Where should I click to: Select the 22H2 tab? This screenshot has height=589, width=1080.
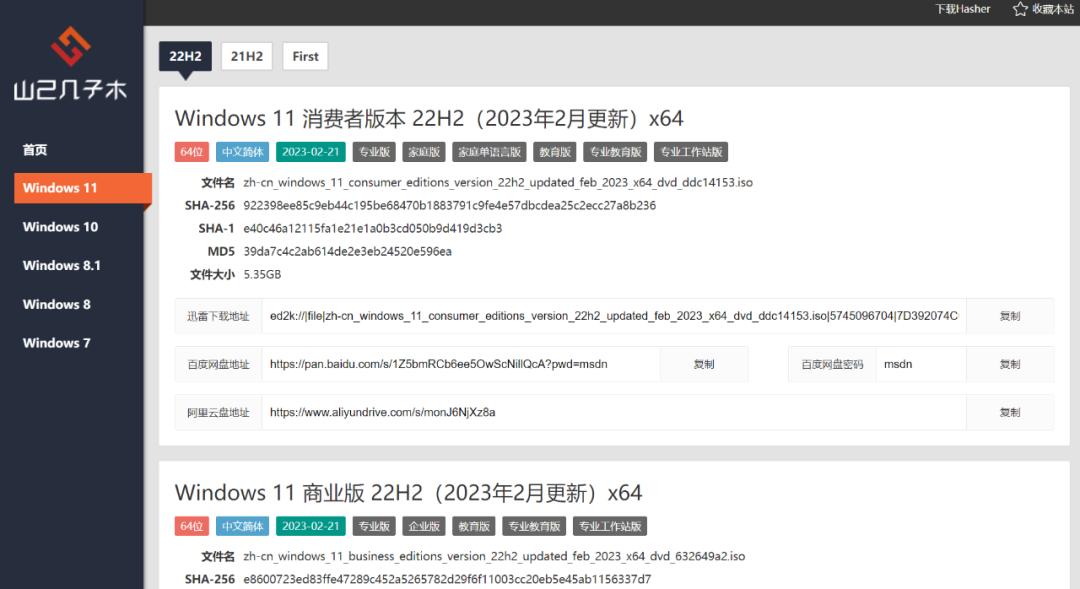pyautogui.click(x=185, y=56)
